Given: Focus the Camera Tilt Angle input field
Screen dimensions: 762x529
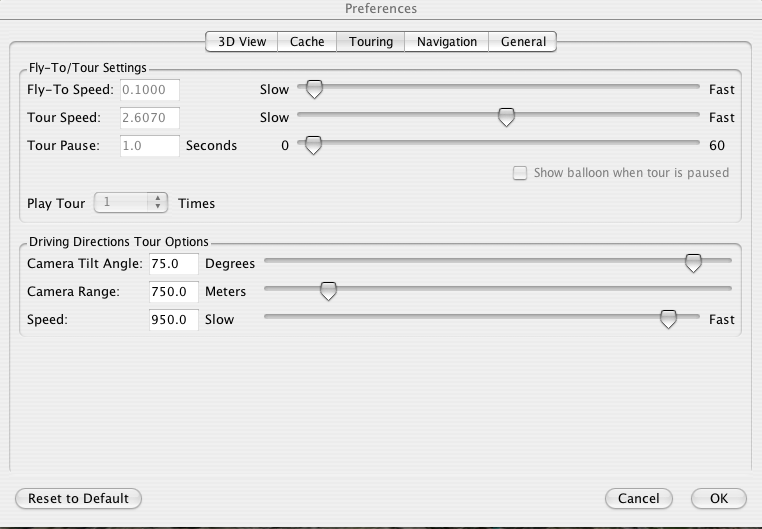Looking at the screenshot, I should click(x=173, y=264).
